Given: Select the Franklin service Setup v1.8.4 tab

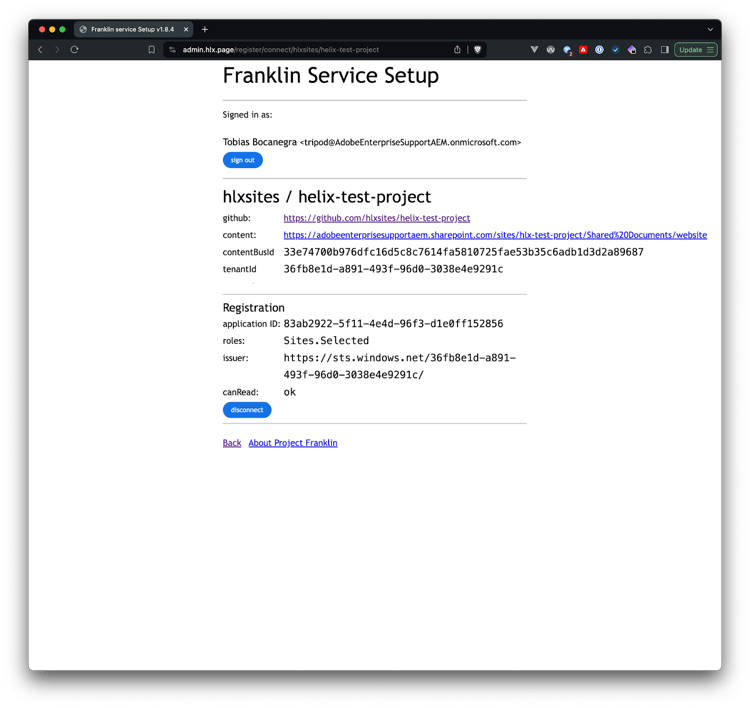Looking at the screenshot, I should 133,29.
